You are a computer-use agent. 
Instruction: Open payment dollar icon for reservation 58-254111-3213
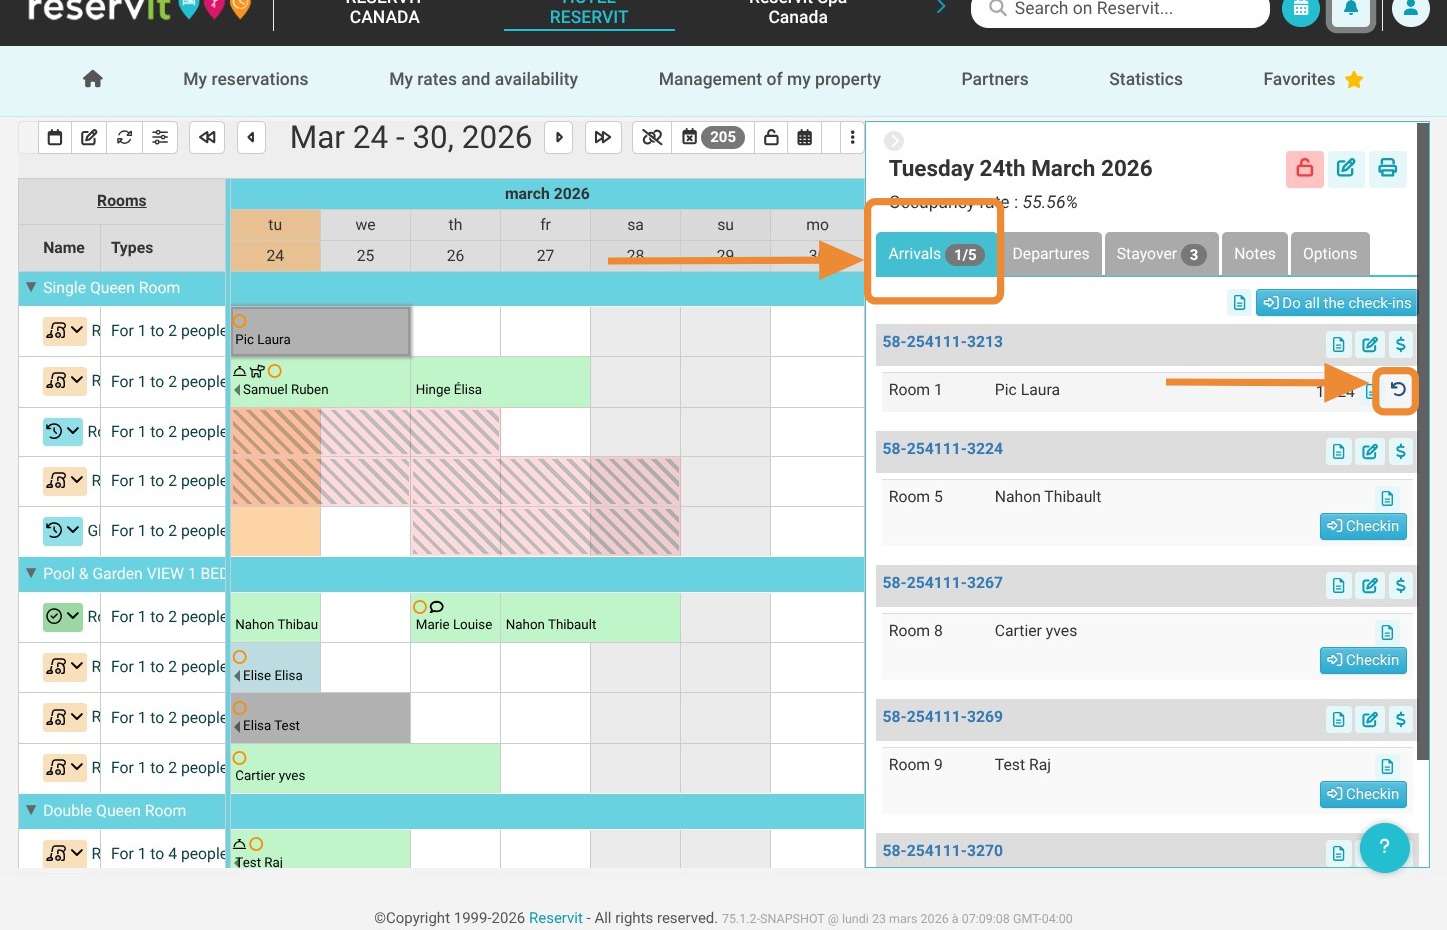coord(1401,345)
